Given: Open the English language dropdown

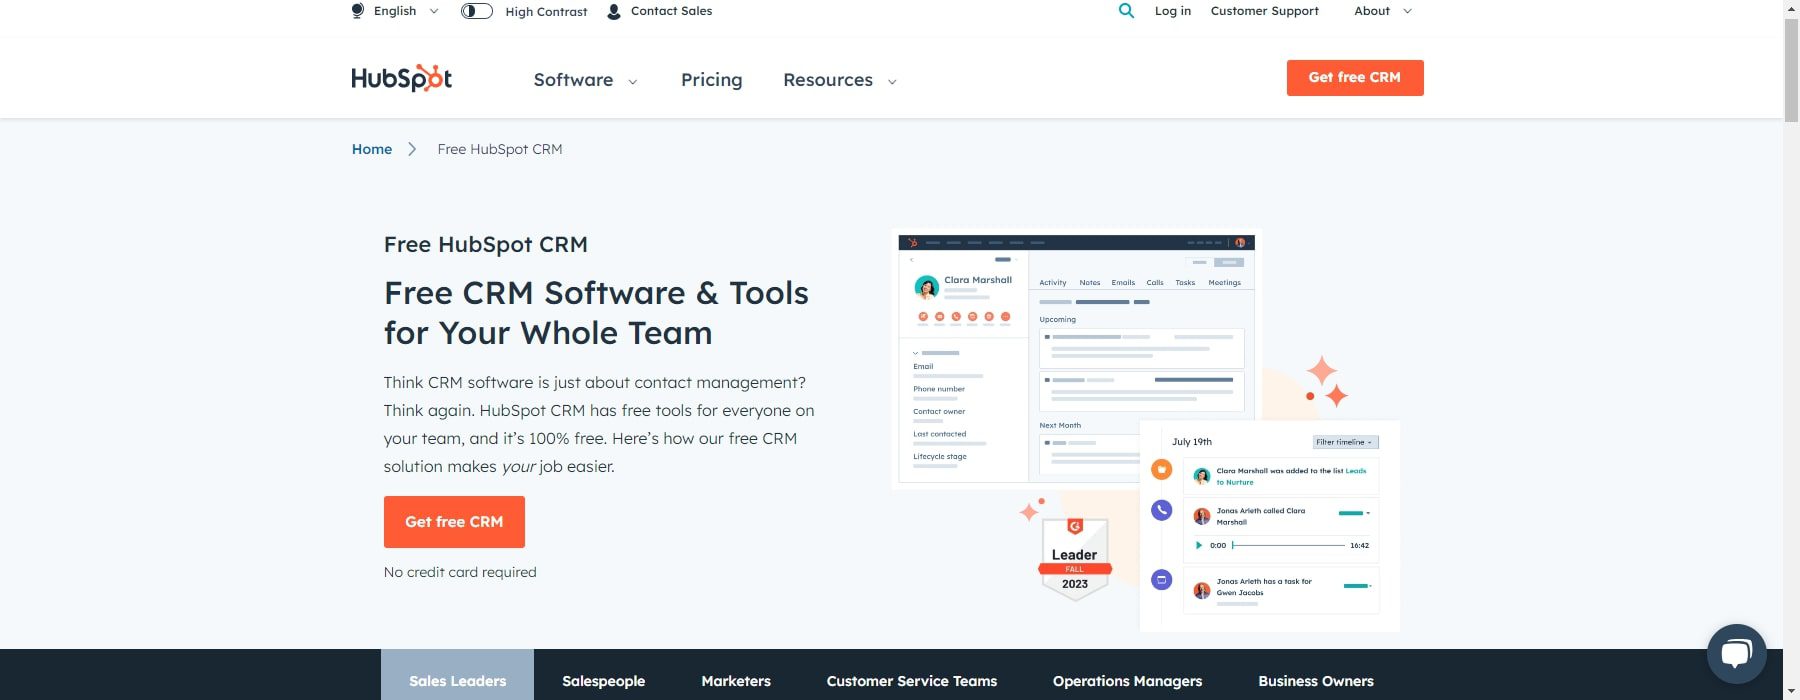Looking at the screenshot, I should coord(405,11).
